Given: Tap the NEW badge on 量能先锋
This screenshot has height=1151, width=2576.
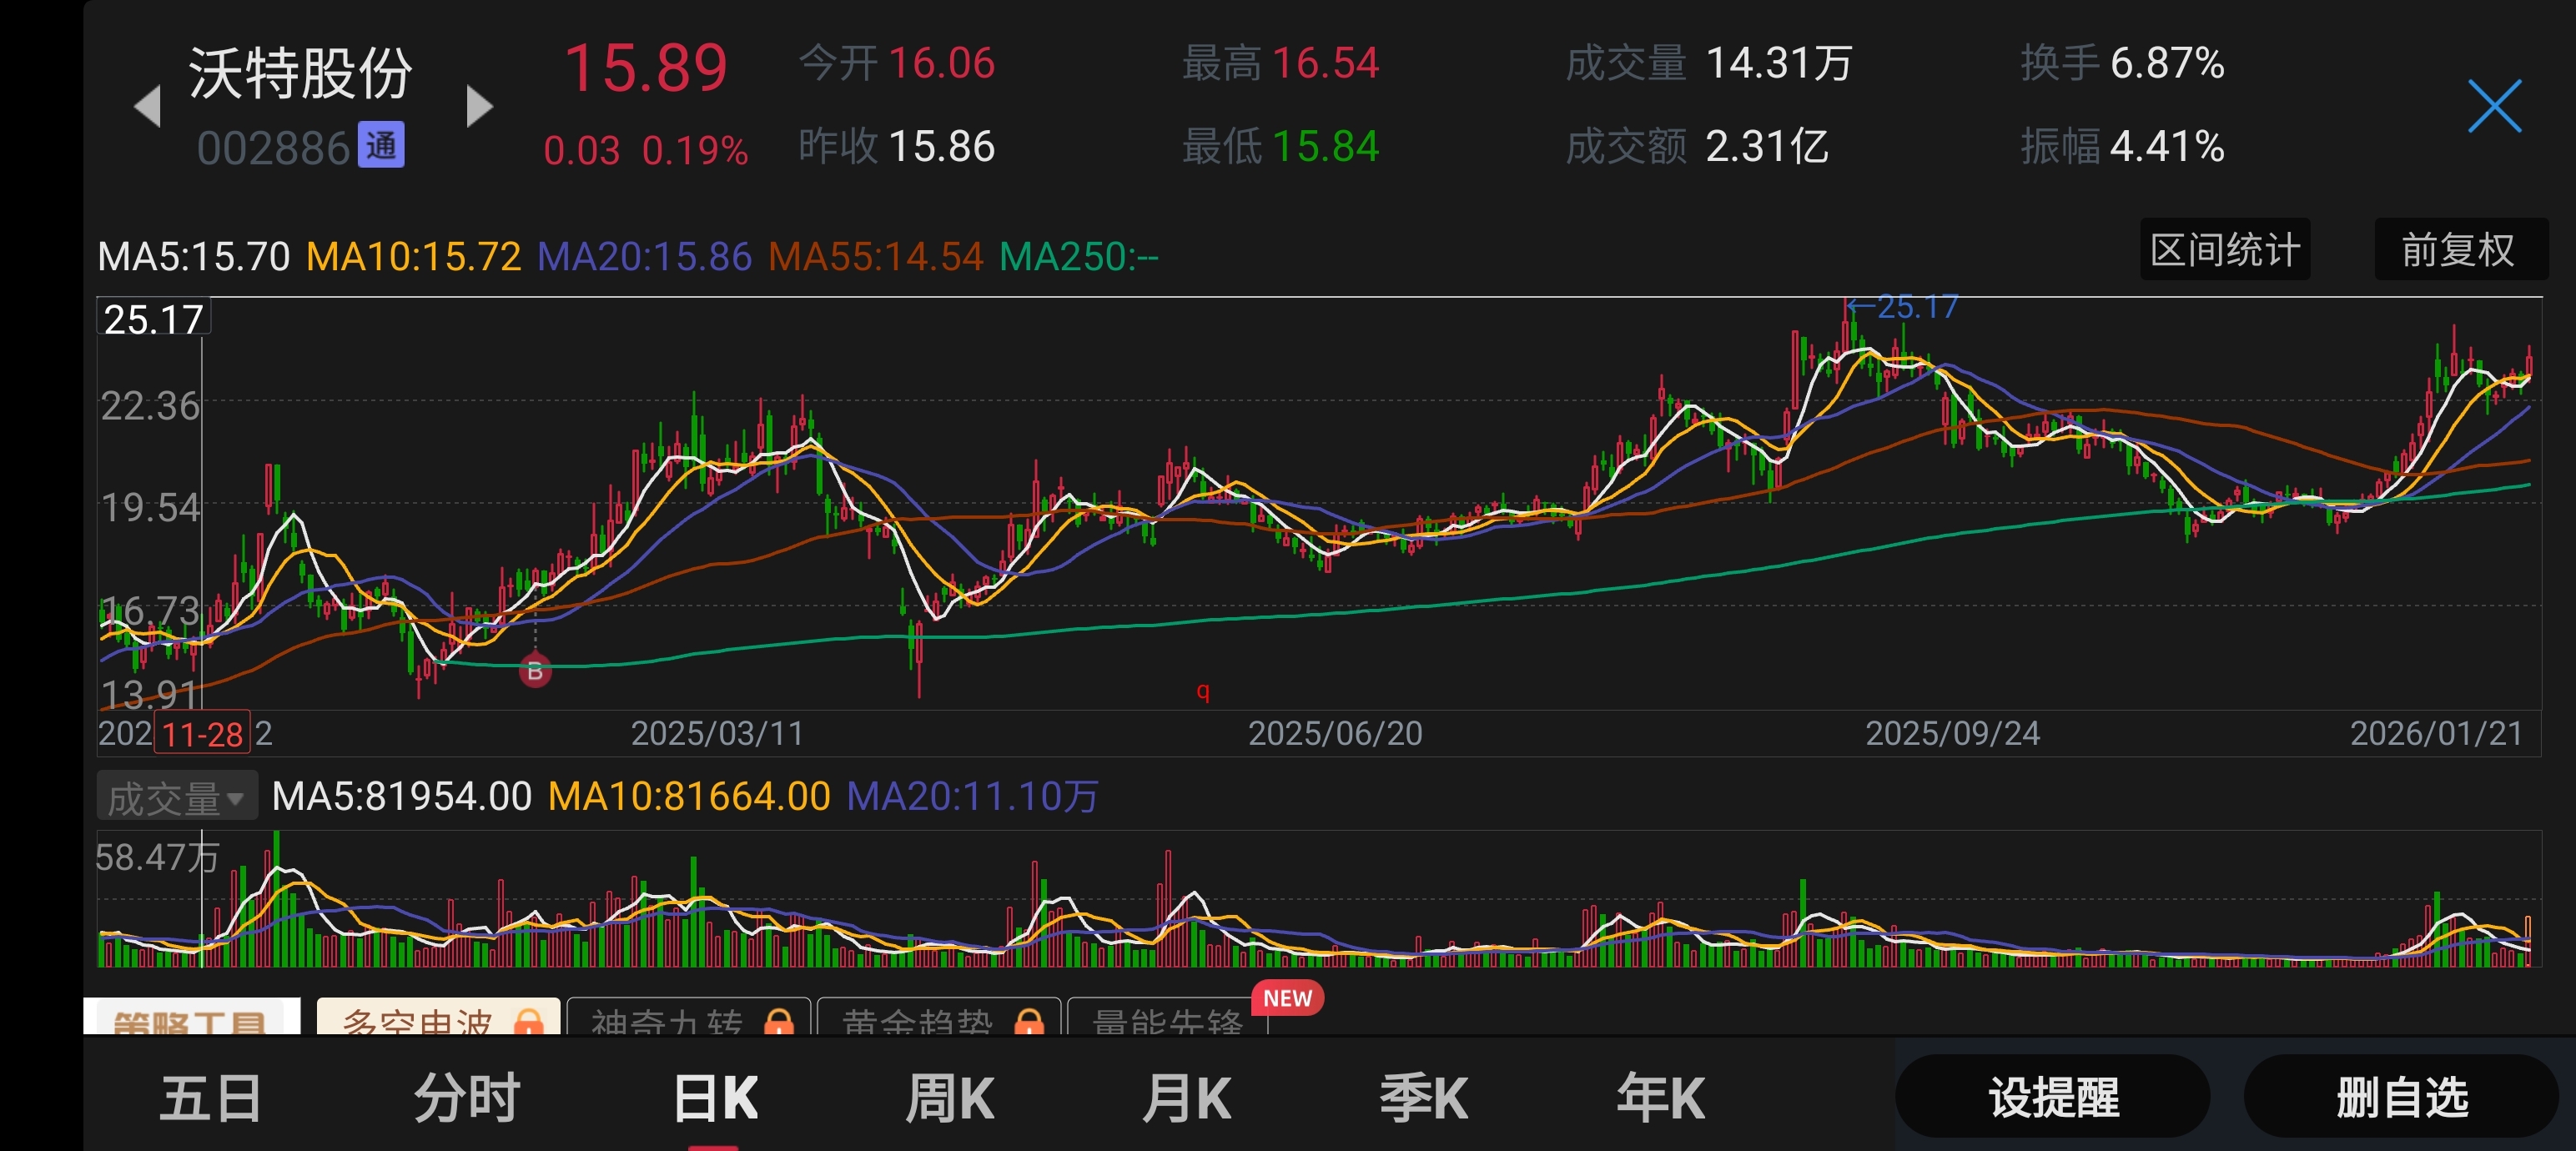Looking at the screenshot, I should tap(1287, 998).
